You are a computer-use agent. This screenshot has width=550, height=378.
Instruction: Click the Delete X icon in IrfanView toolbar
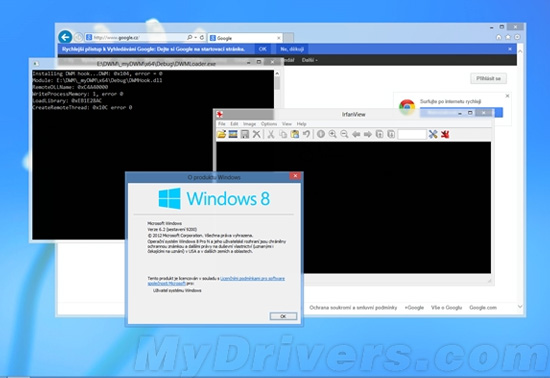pyautogui.click(x=257, y=134)
